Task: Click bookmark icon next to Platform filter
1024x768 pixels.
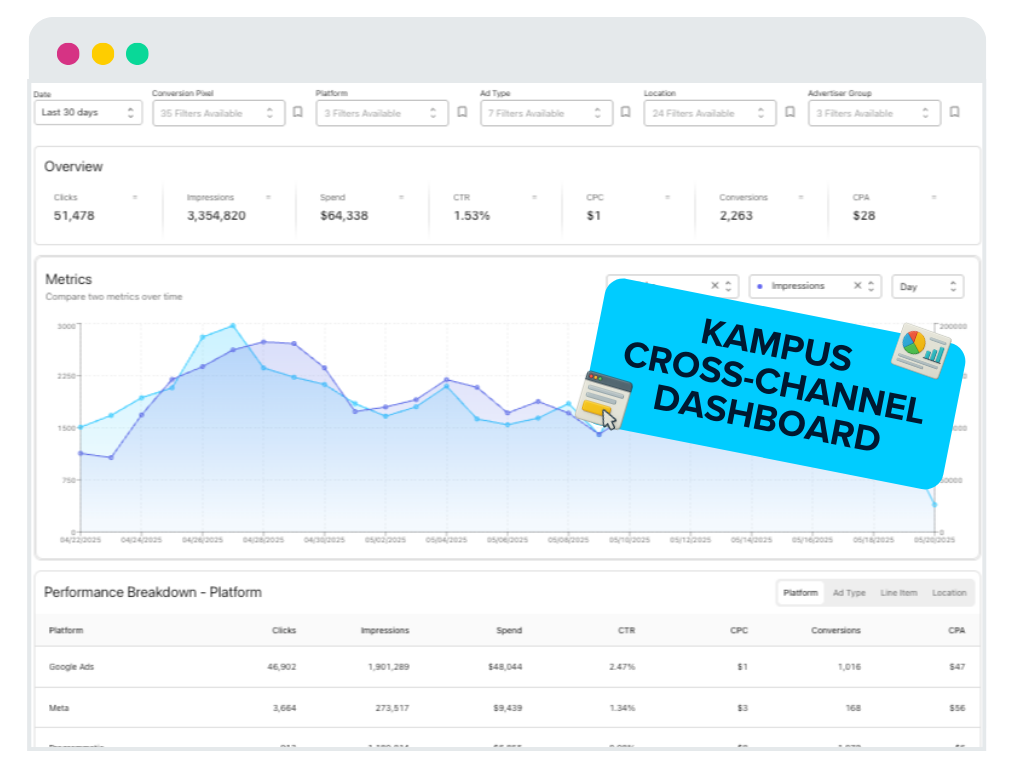Action: [462, 112]
